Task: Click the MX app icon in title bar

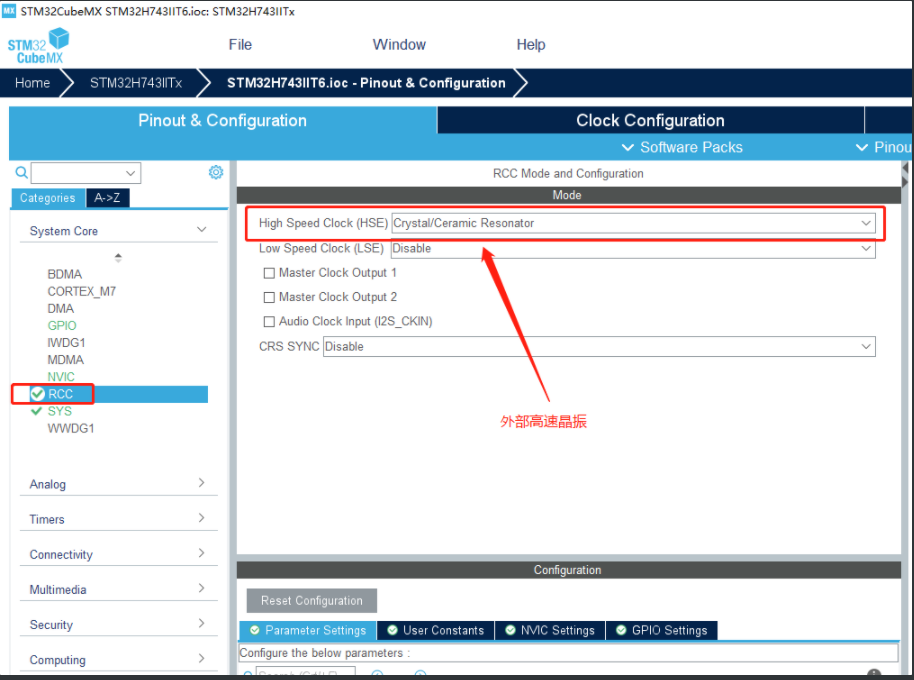Action: pyautogui.click(x=9, y=10)
